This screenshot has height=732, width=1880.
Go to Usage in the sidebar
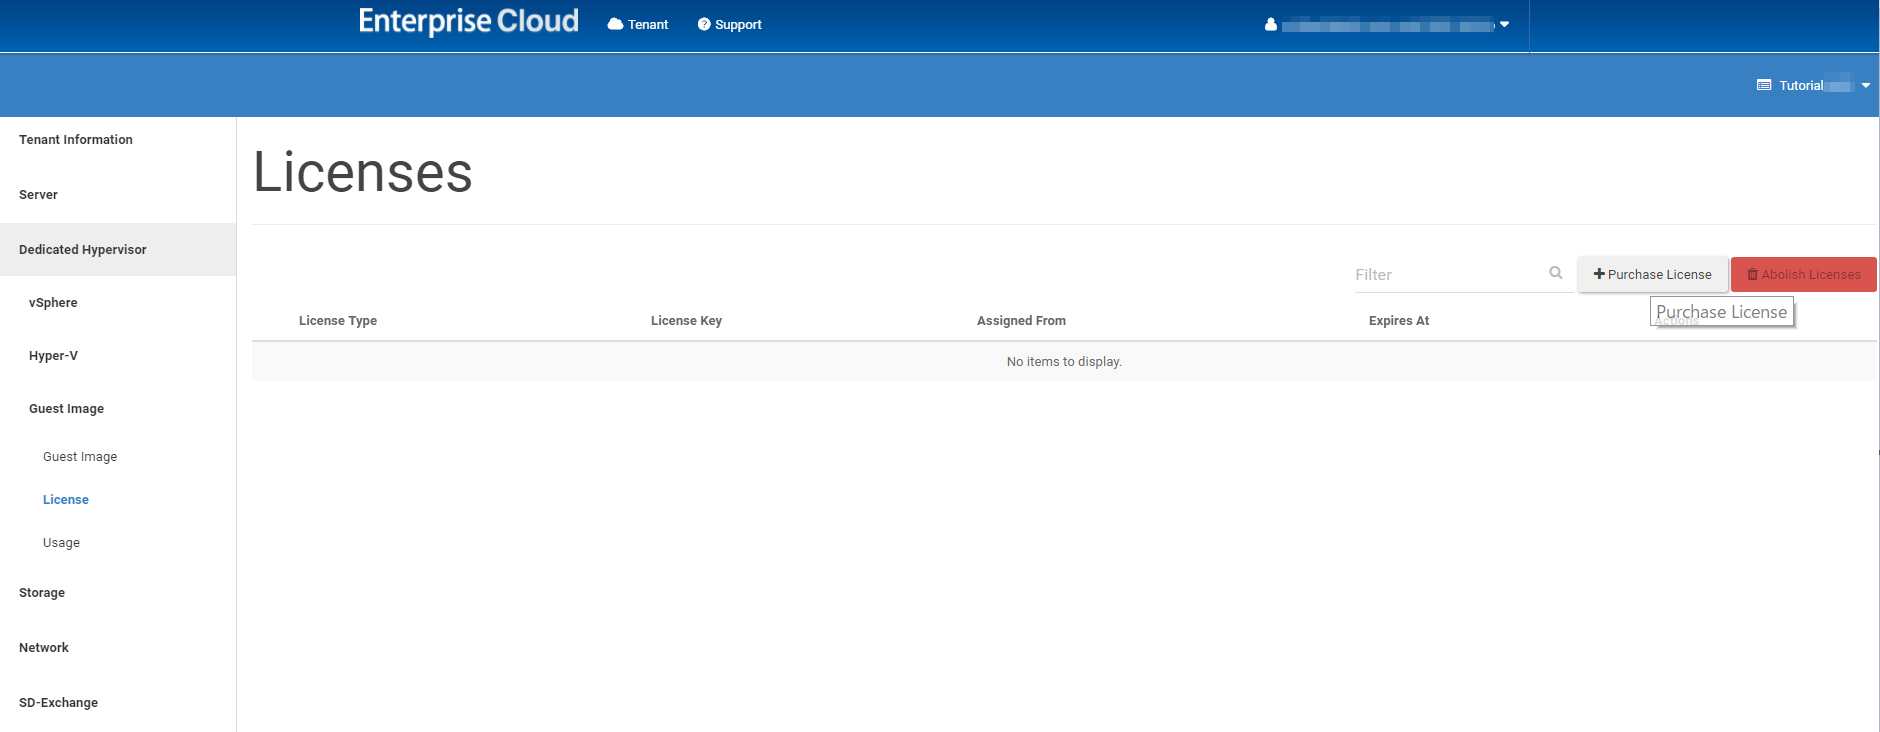click(61, 543)
